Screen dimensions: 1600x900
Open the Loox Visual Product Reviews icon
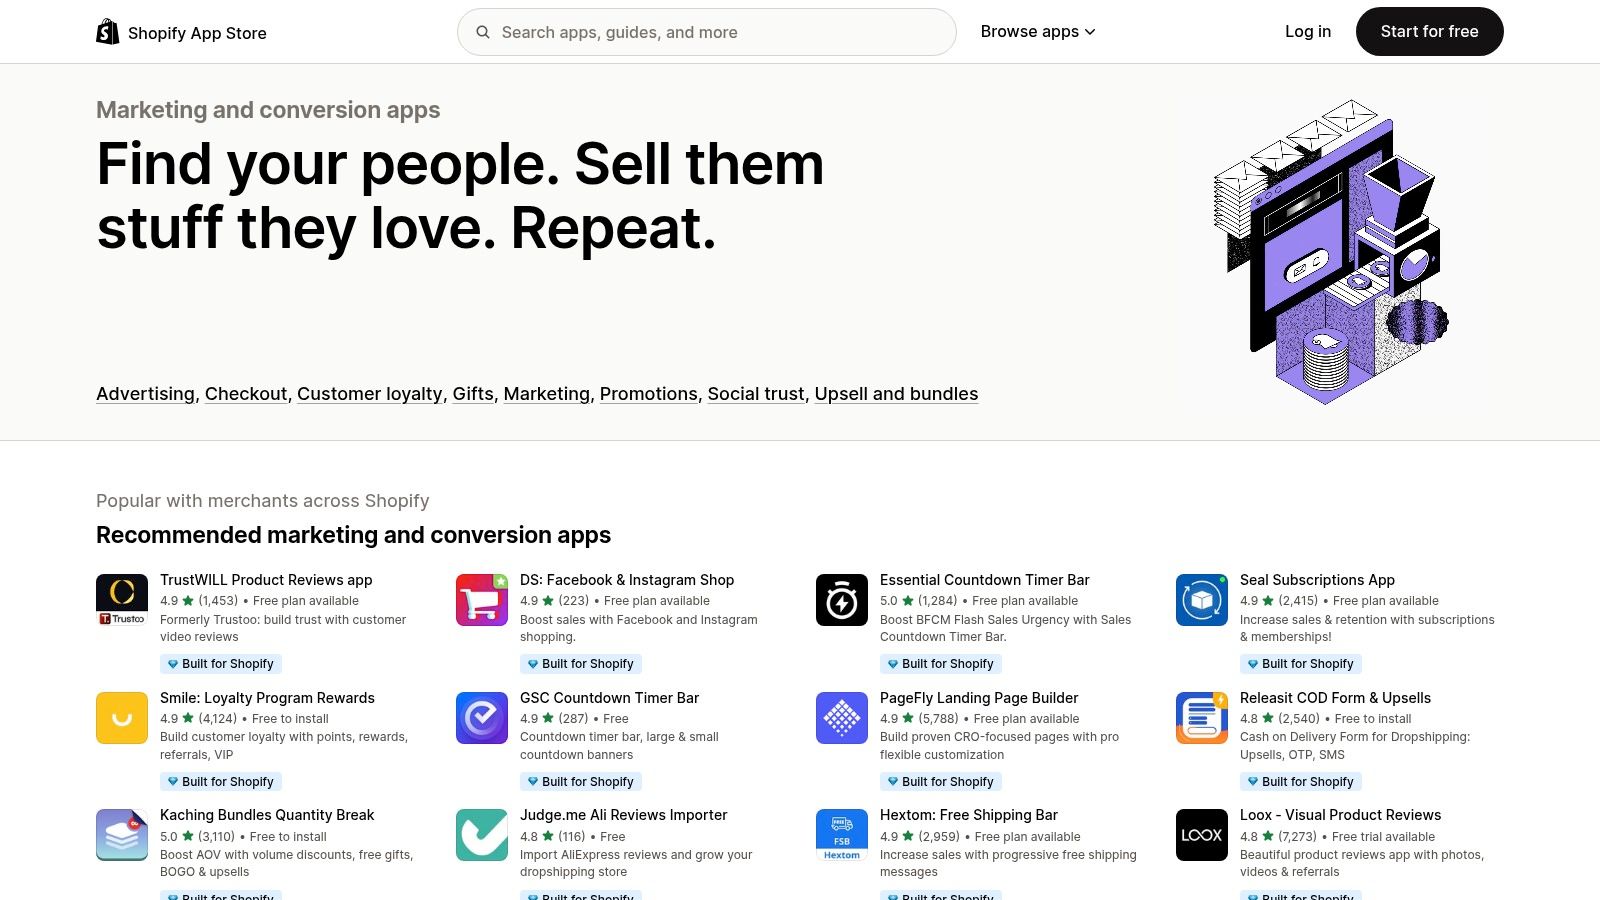[x=1201, y=834]
